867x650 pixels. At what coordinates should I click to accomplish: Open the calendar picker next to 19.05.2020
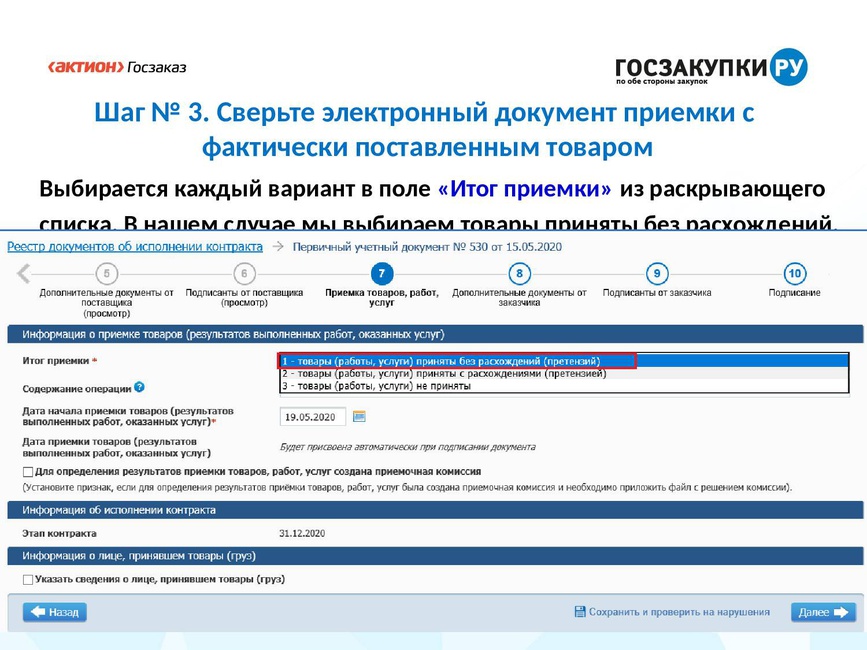coord(359,416)
